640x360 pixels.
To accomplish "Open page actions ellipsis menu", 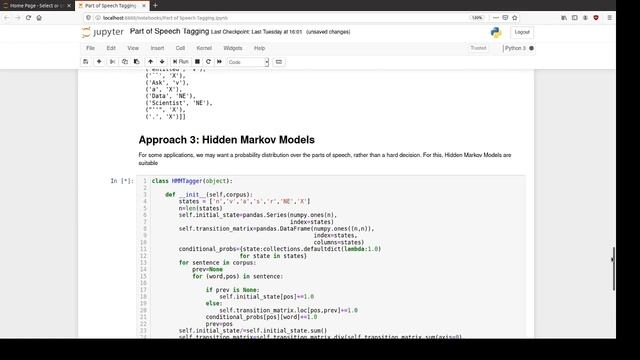I will pos(496,18).
